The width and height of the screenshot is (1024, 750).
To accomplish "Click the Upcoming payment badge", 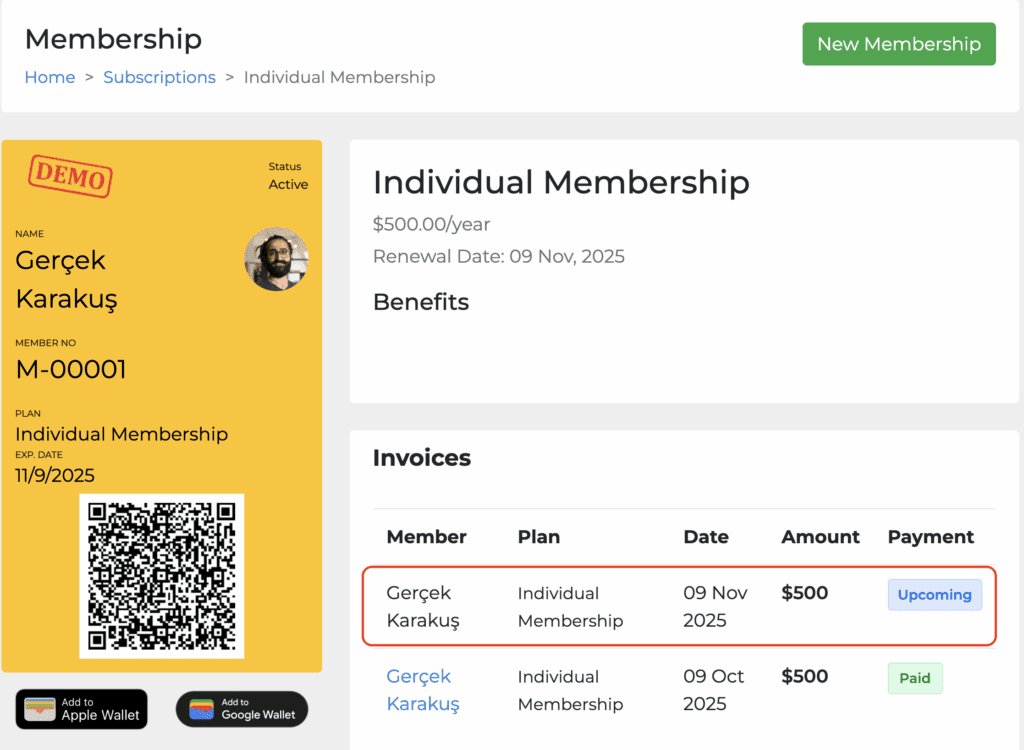I will click(934, 595).
